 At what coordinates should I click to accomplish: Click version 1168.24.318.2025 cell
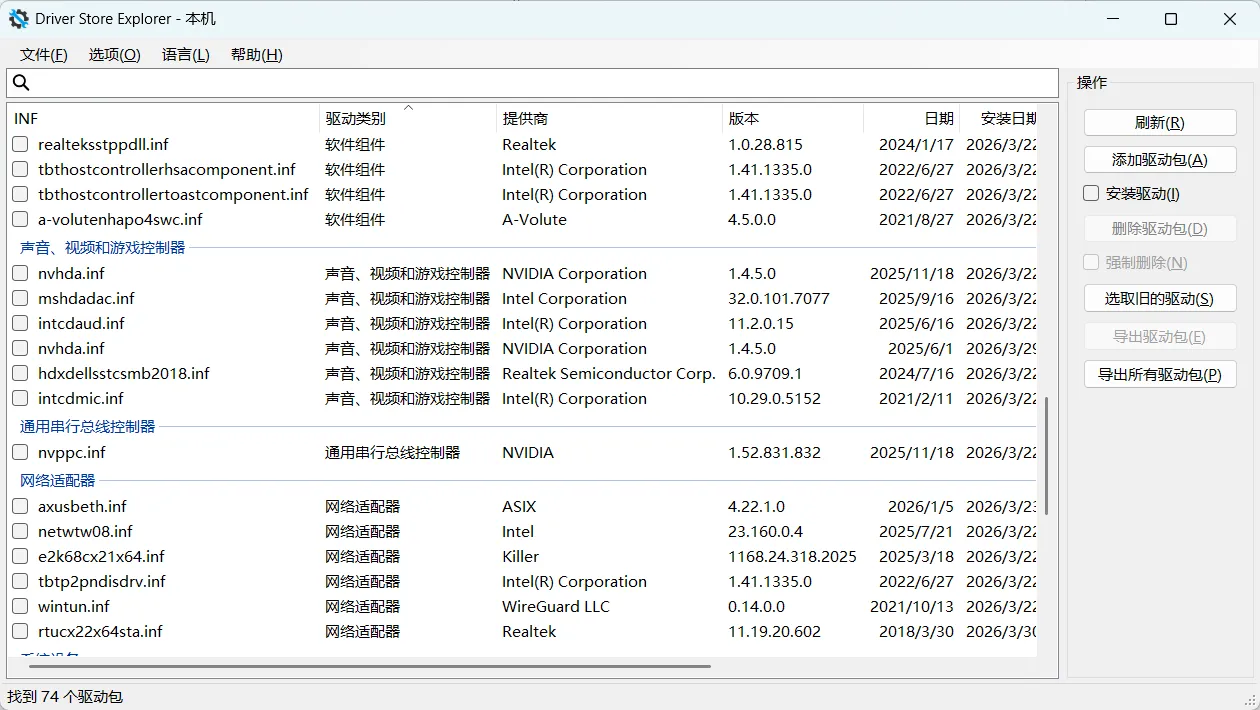tap(792, 557)
